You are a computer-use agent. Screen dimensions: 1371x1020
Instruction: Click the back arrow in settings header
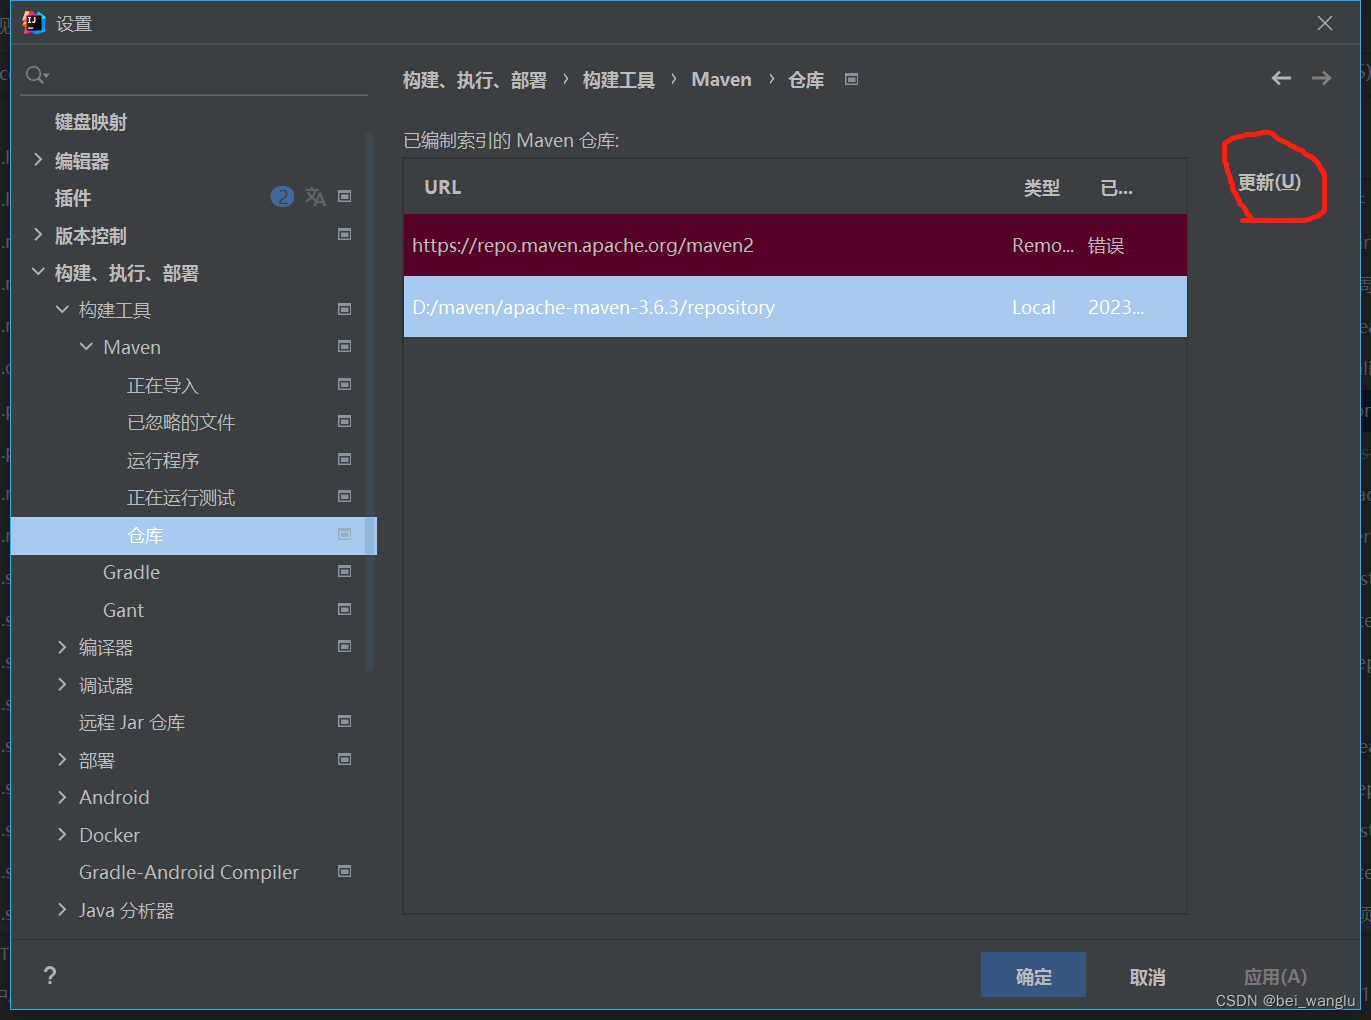[x=1281, y=78]
